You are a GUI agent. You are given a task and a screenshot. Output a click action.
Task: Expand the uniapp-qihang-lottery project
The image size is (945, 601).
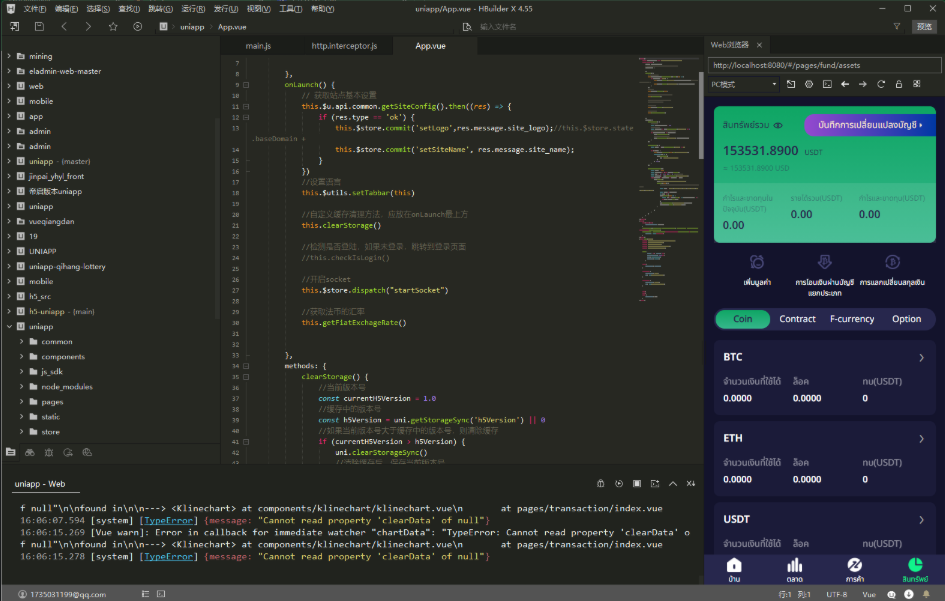9,266
